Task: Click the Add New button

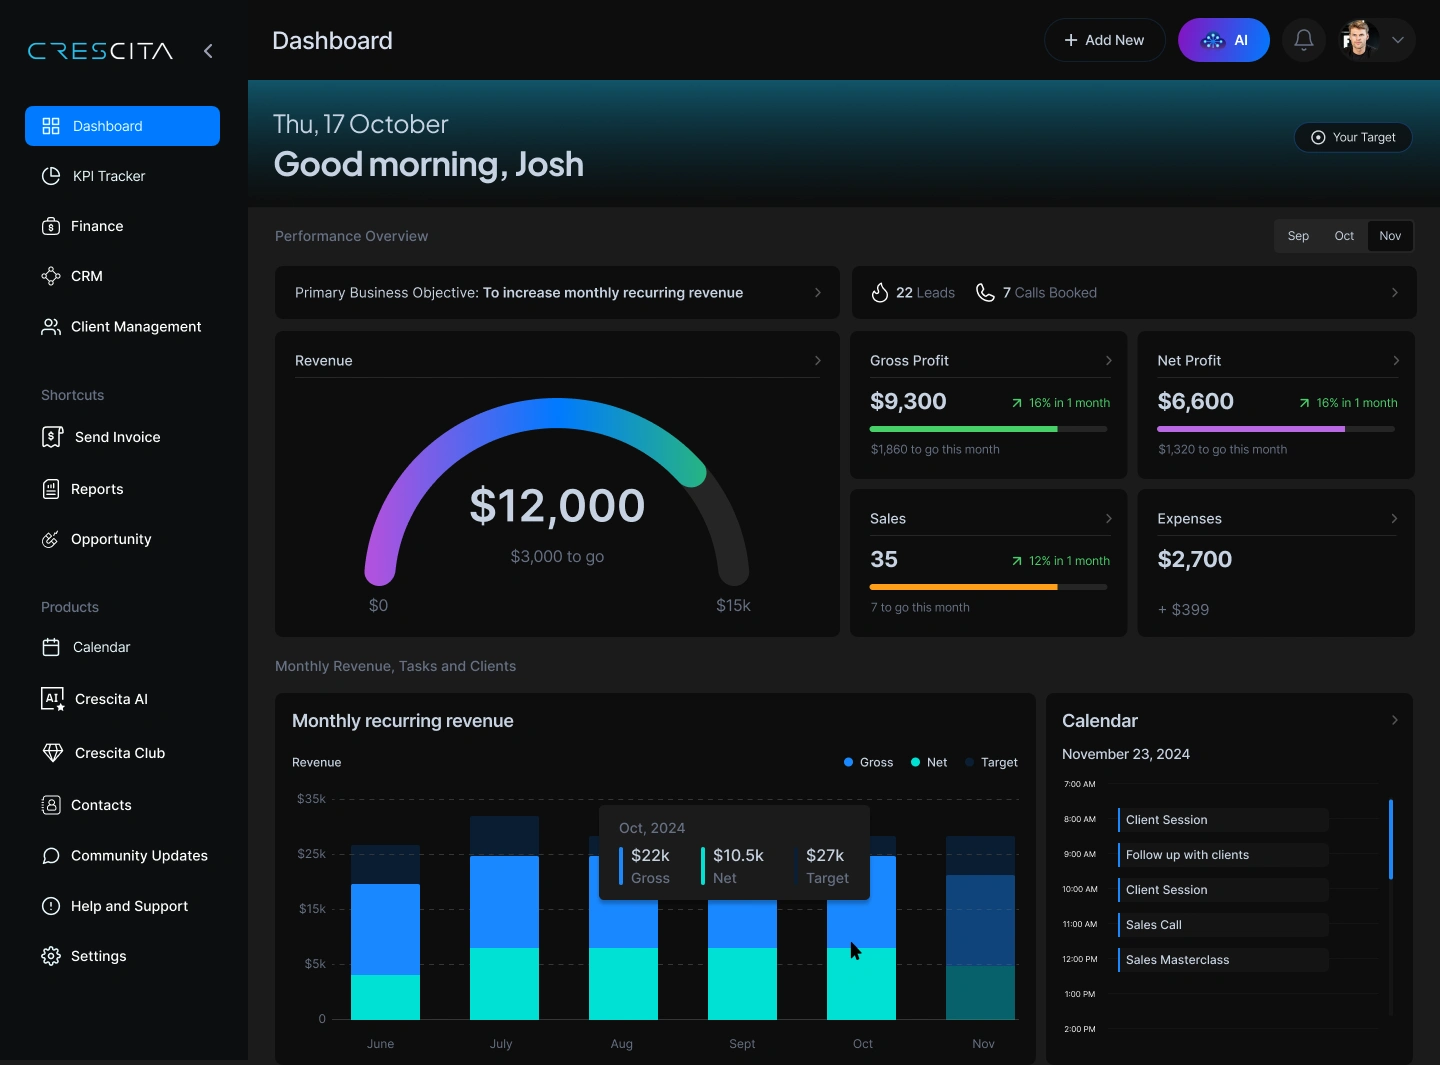Action: (1104, 40)
